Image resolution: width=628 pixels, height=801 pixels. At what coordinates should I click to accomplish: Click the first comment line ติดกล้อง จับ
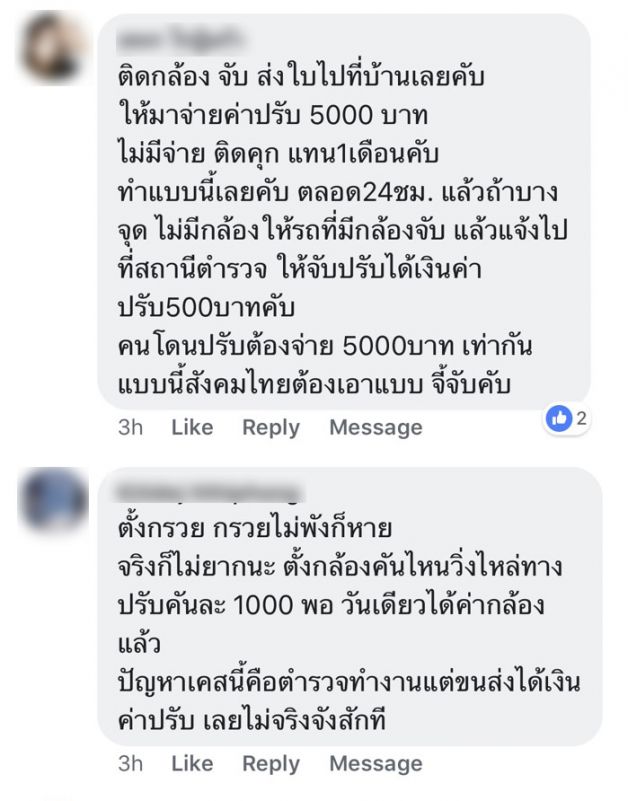pyautogui.click(x=301, y=78)
